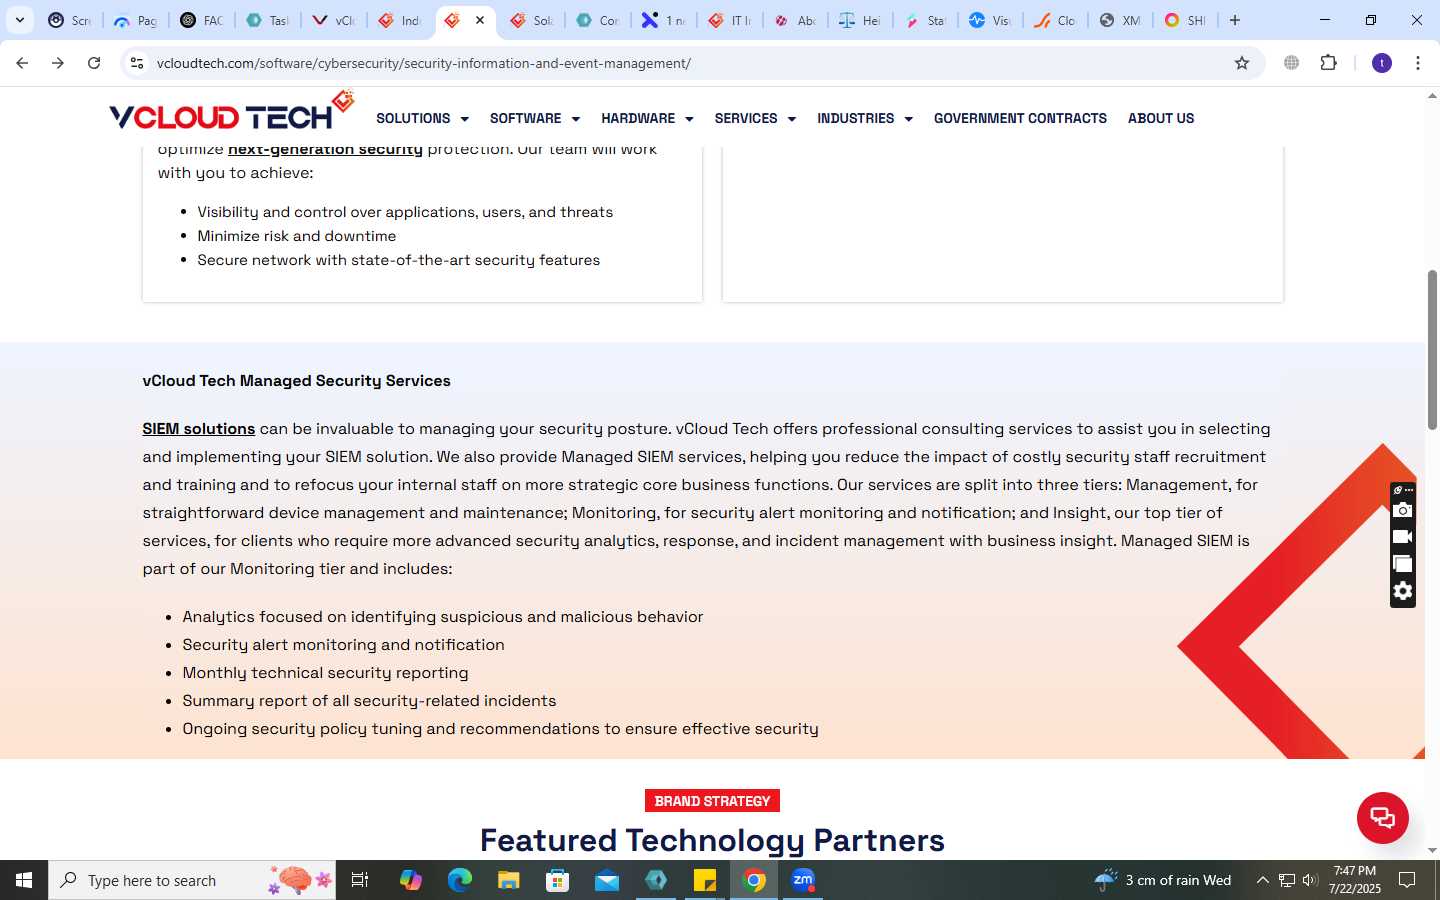
Task: Open the Chrome profile avatar
Action: point(1382,63)
